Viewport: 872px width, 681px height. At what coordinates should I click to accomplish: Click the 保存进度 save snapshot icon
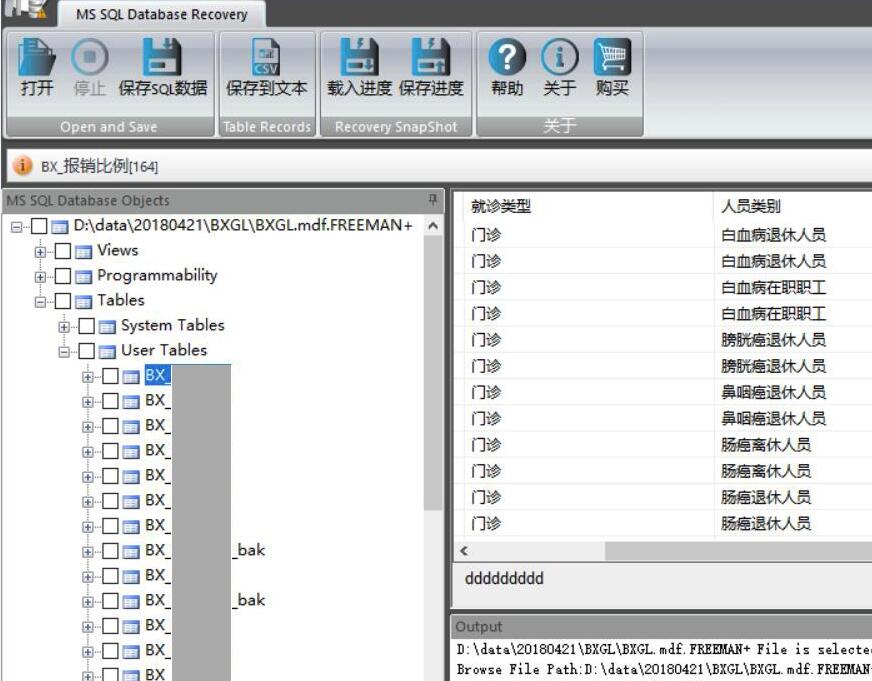tap(431, 57)
